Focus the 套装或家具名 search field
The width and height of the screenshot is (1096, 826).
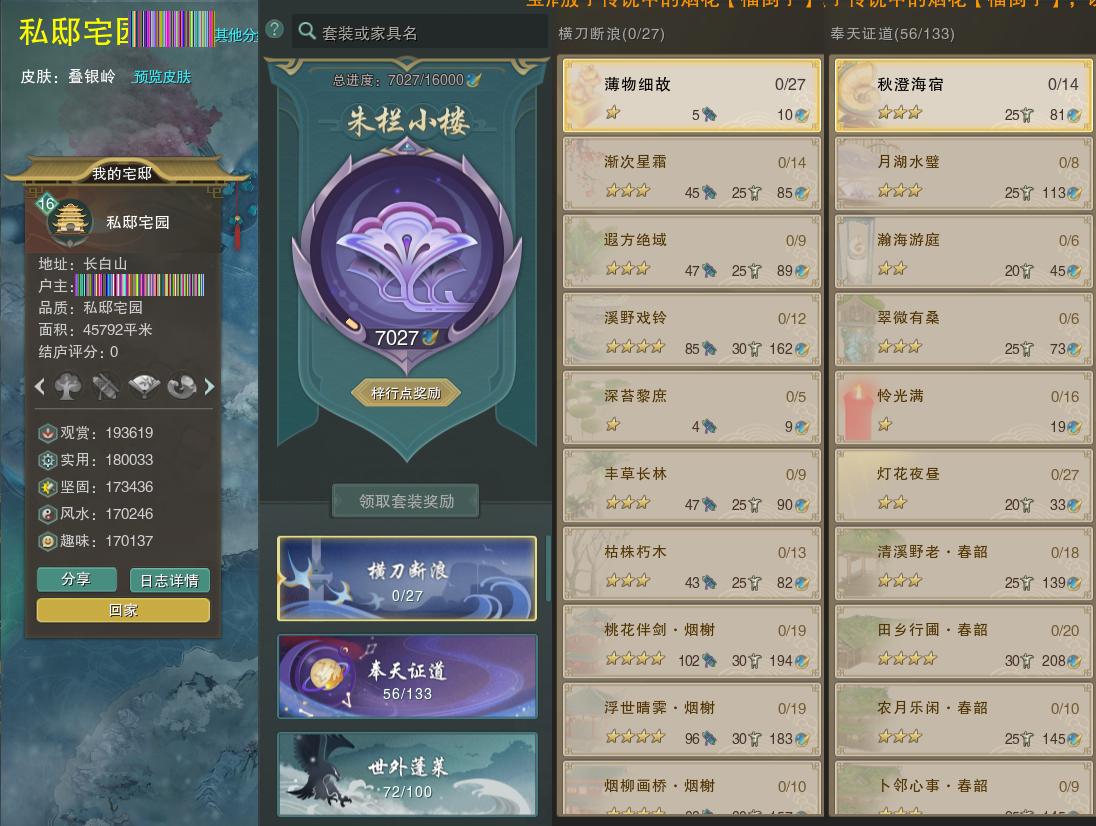pyautogui.click(x=419, y=32)
